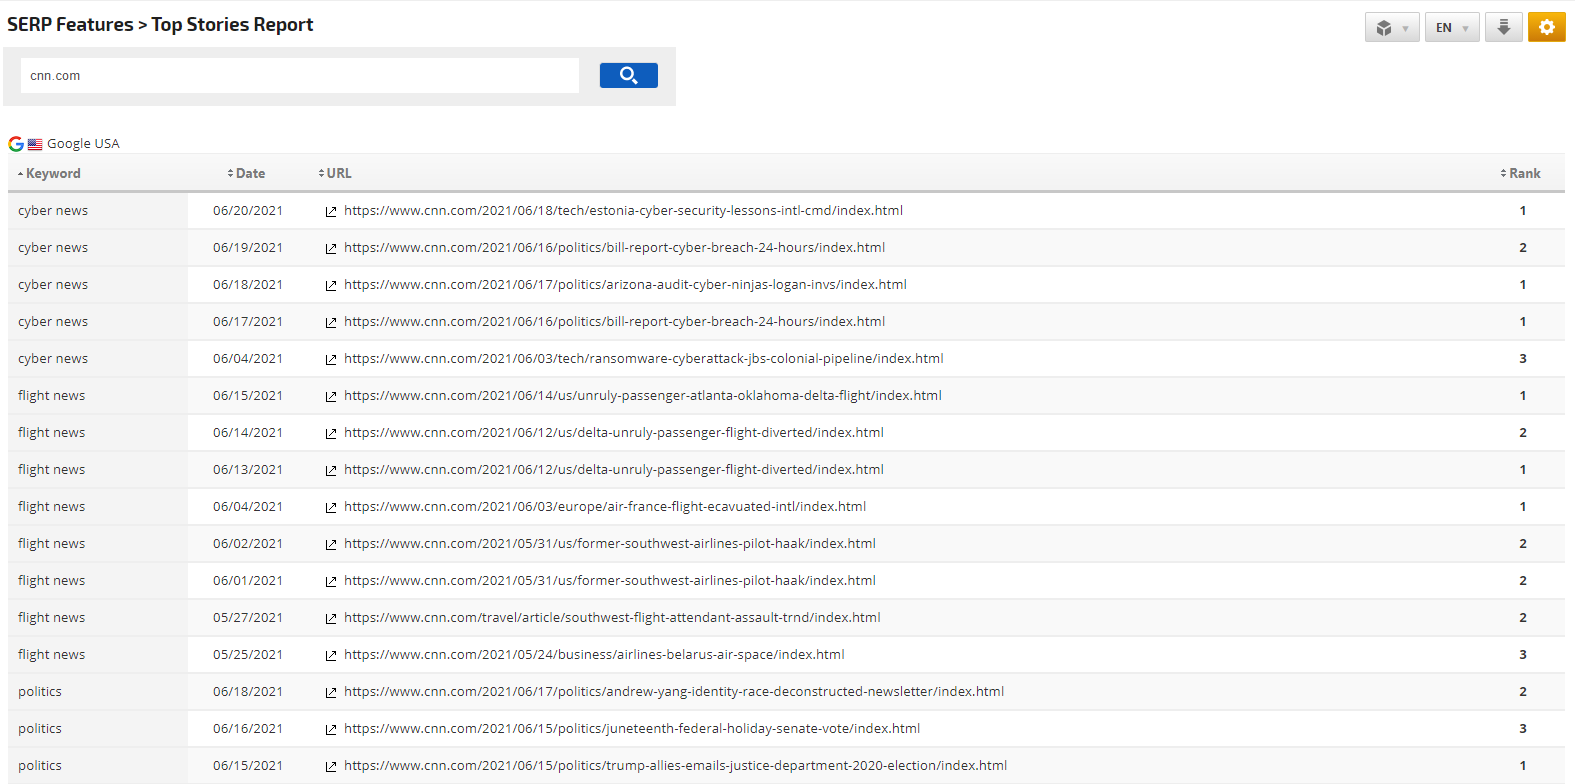Expand the EN language dropdown

1451,28
